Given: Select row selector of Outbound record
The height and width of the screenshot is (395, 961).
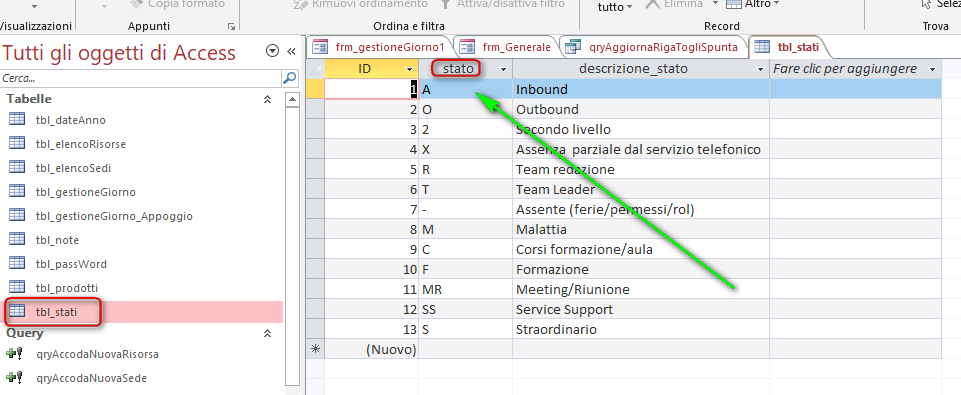Looking at the screenshot, I should (314, 109).
